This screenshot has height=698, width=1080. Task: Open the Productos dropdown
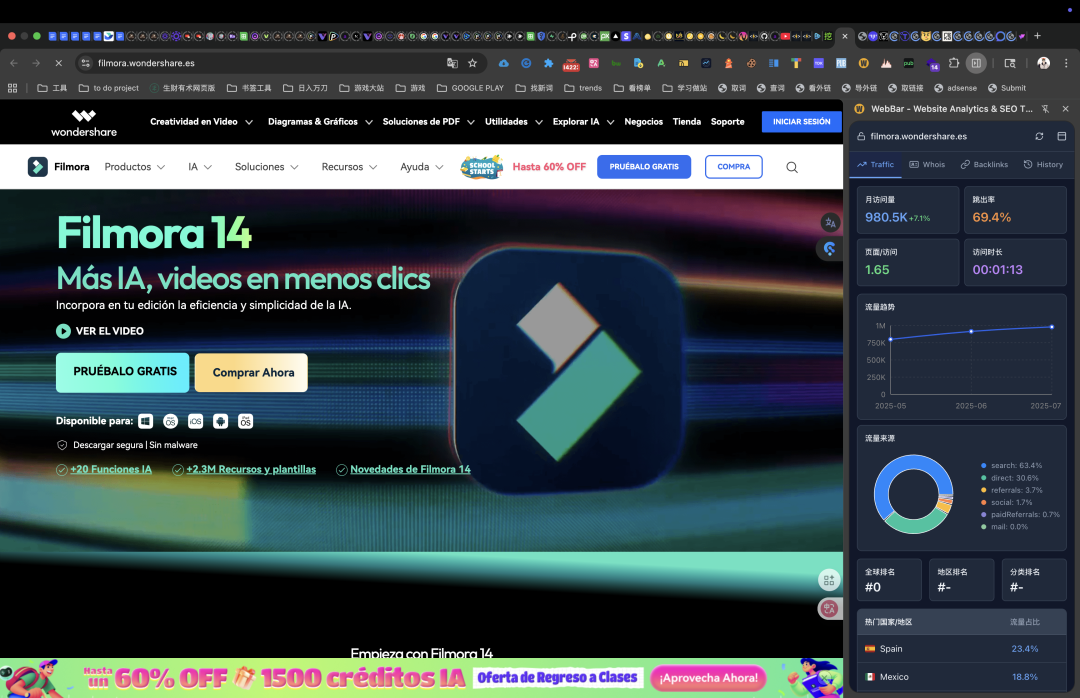(x=135, y=167)
